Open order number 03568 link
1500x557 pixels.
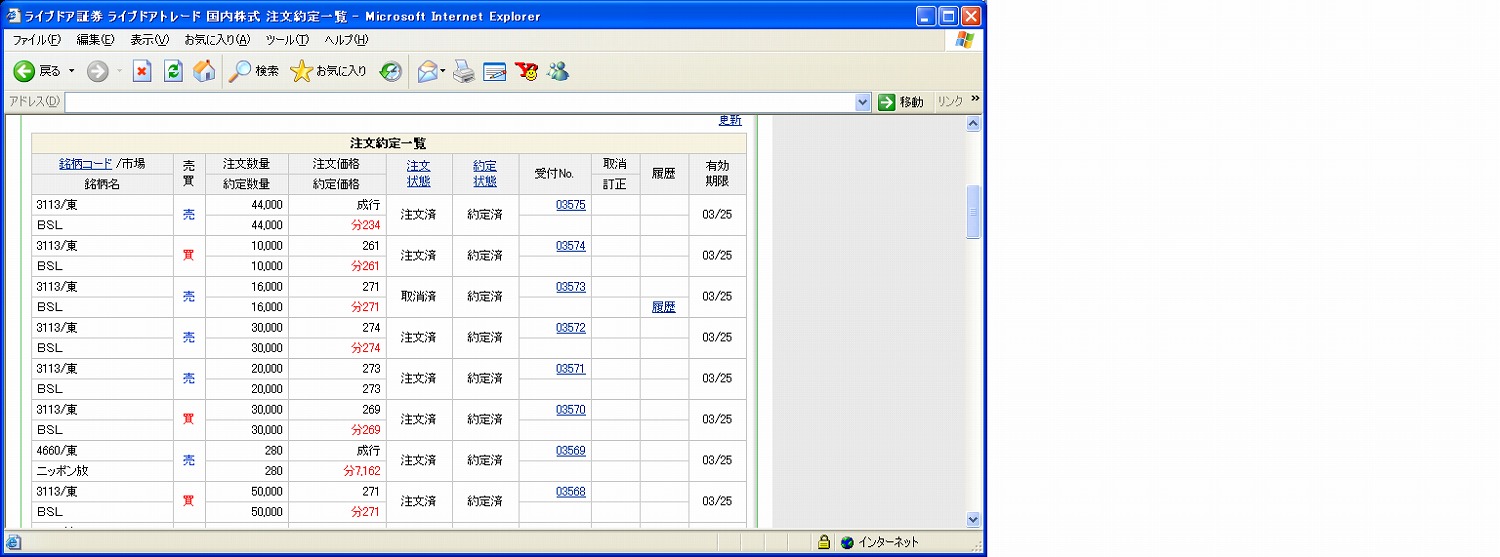(571, 491)
